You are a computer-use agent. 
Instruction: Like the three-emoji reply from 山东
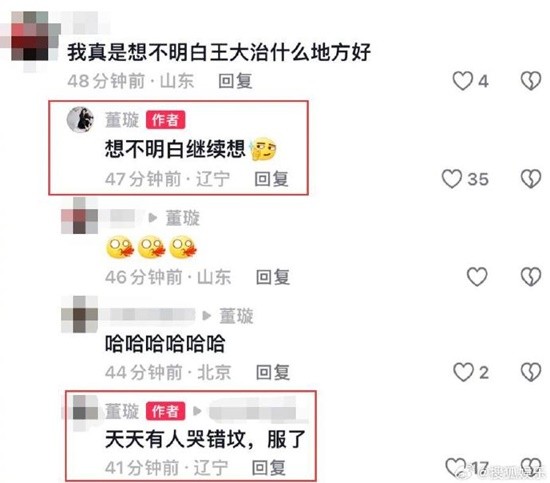pyautogui.click(x=477, y=276)
